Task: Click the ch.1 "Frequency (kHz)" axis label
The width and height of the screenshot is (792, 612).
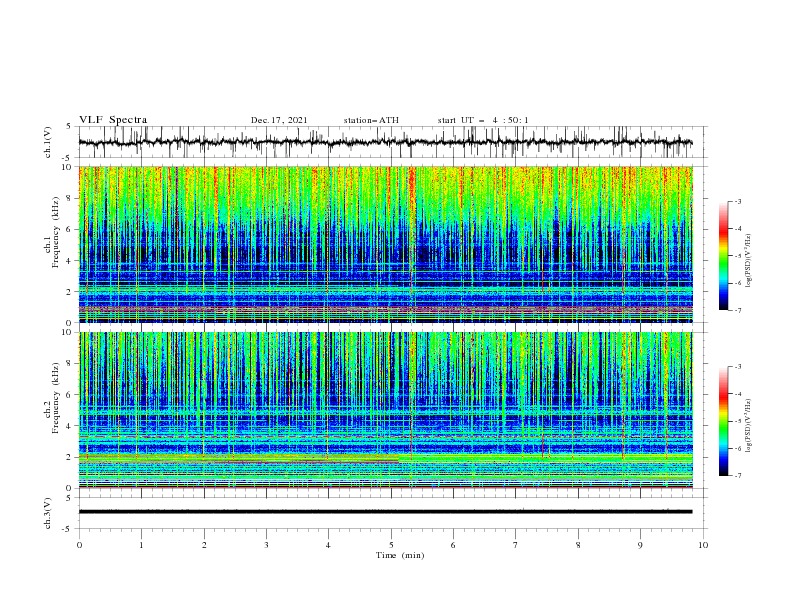Action: tap(56, 232)
